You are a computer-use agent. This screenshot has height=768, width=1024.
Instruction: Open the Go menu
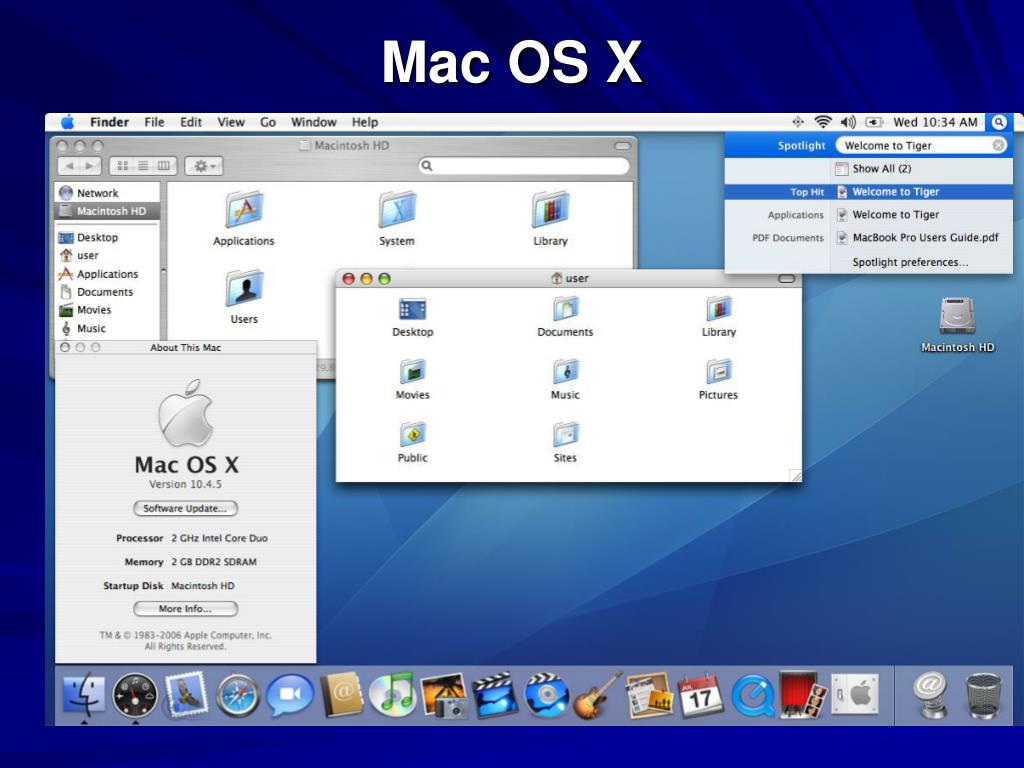tap(268, 122)
